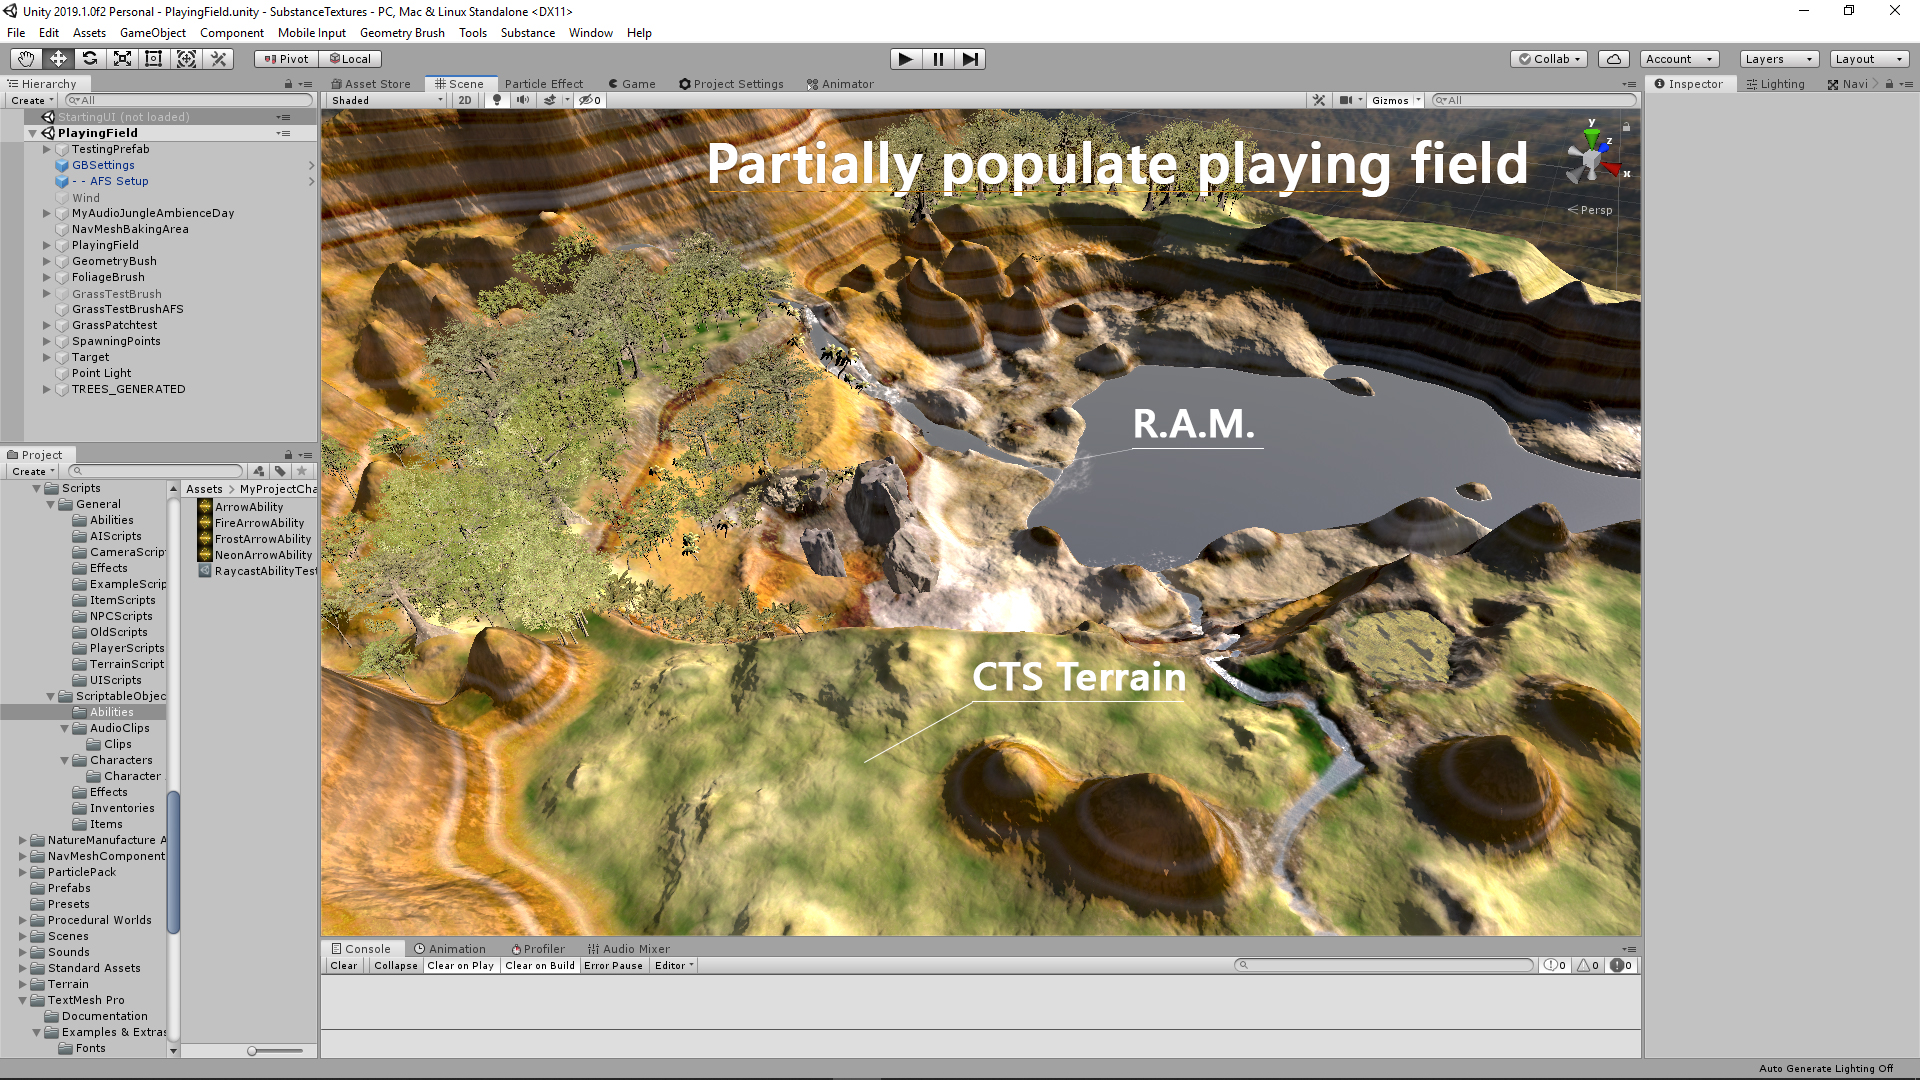
Task: Switch to the Audio Mixer tab
Action: (x=628, y=949)
